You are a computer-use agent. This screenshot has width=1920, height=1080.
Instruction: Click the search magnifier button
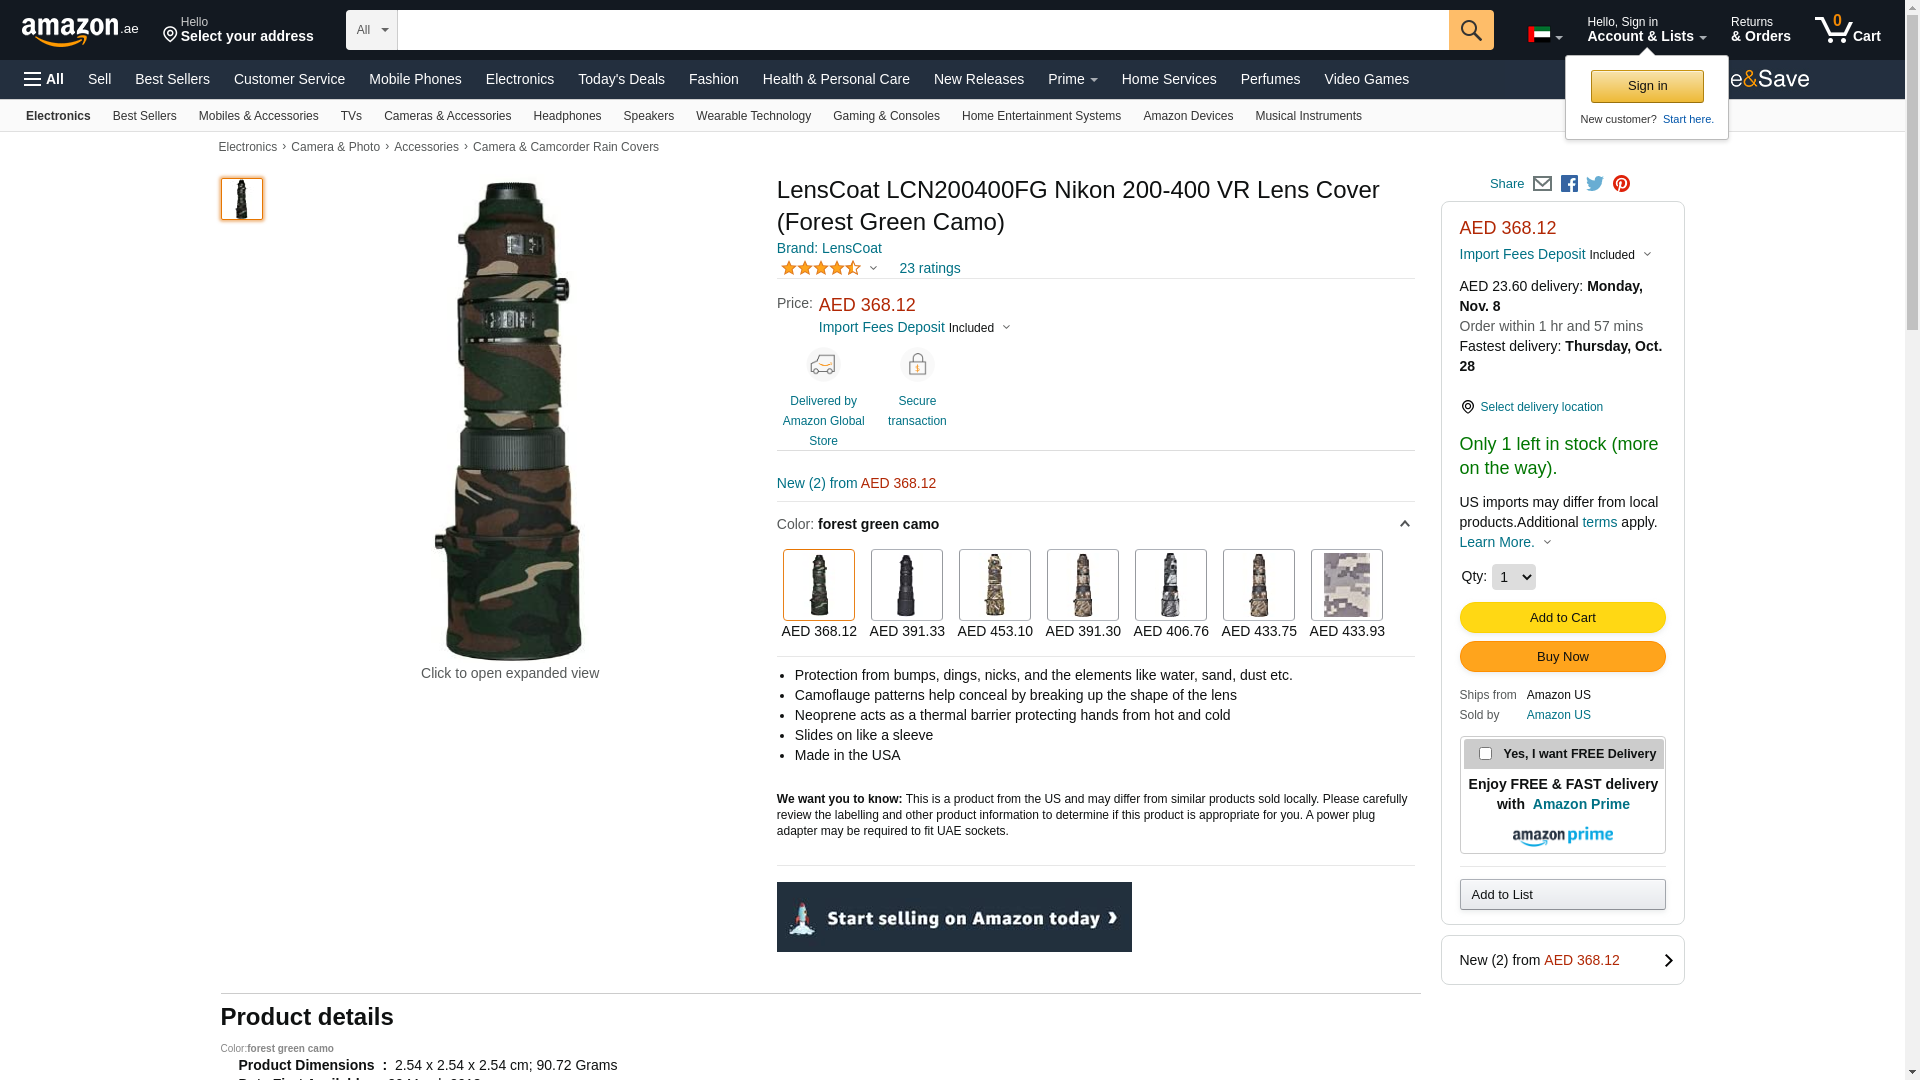1471,30
